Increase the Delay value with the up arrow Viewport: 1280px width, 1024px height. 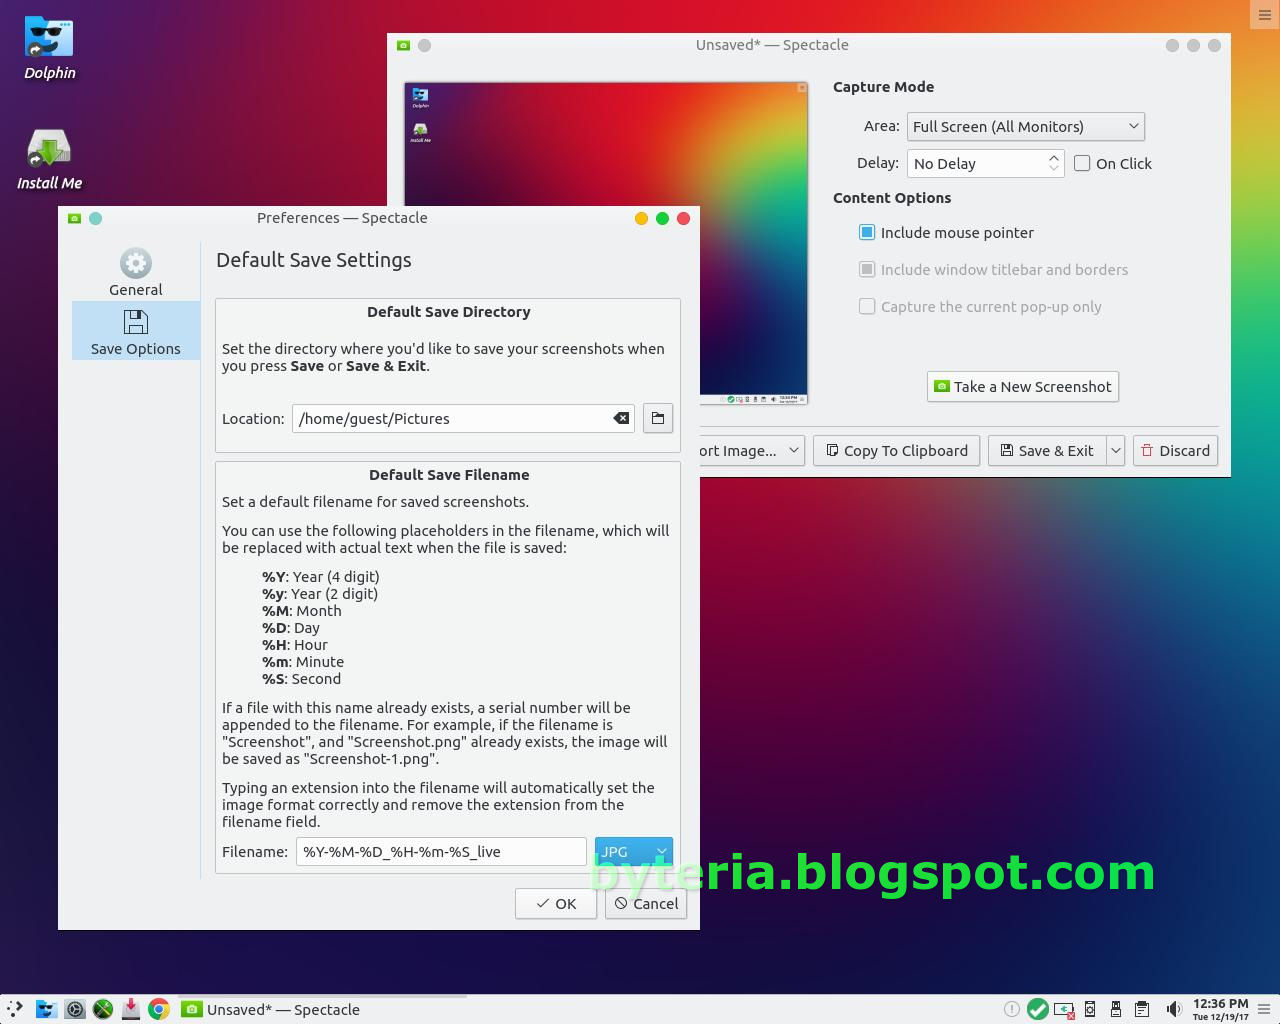(x=1053, y=157)
